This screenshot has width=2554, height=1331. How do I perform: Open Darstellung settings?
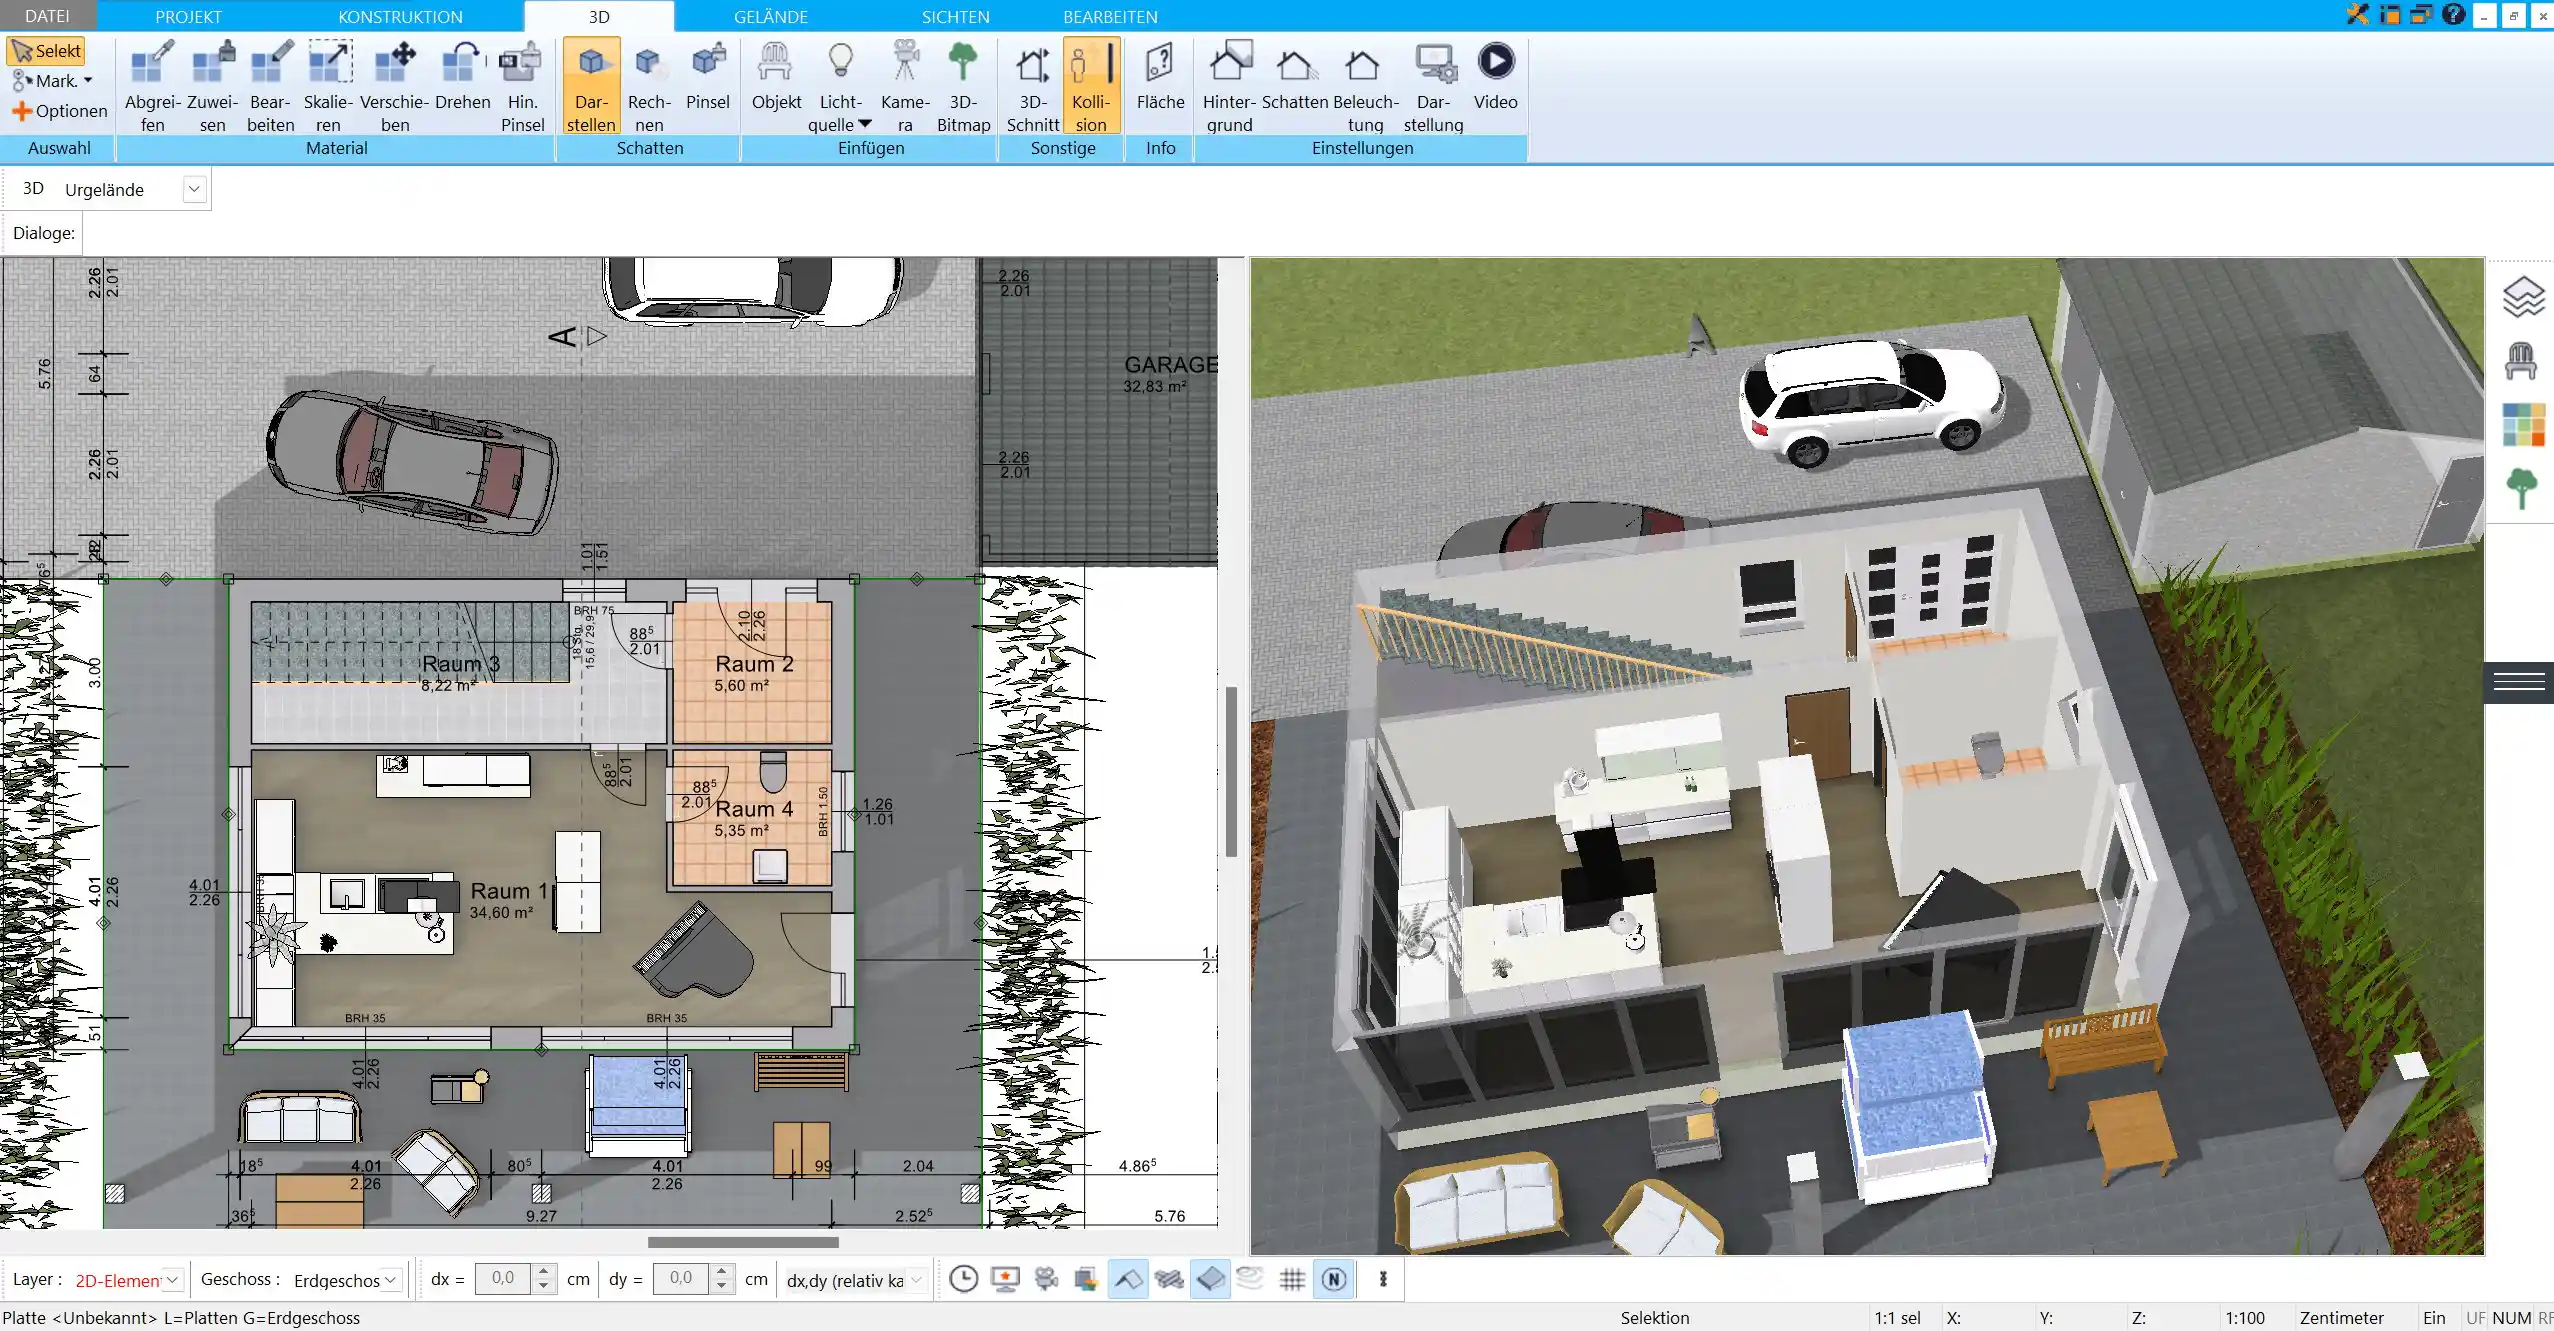pos(1433,86)
